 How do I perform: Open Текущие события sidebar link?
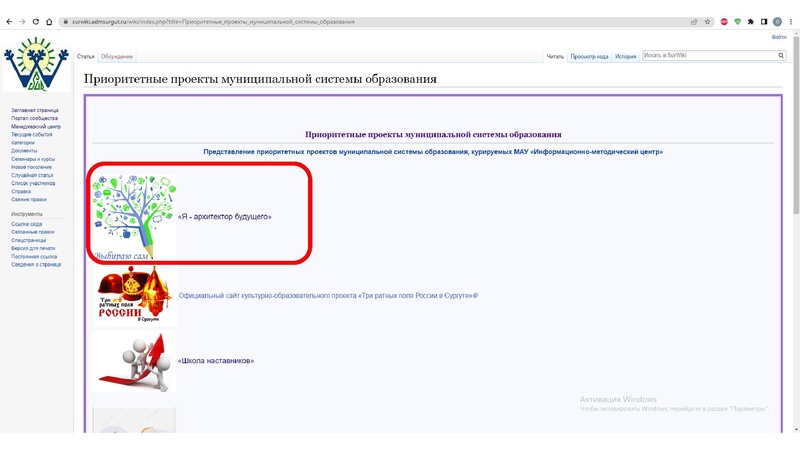point(32,135)
